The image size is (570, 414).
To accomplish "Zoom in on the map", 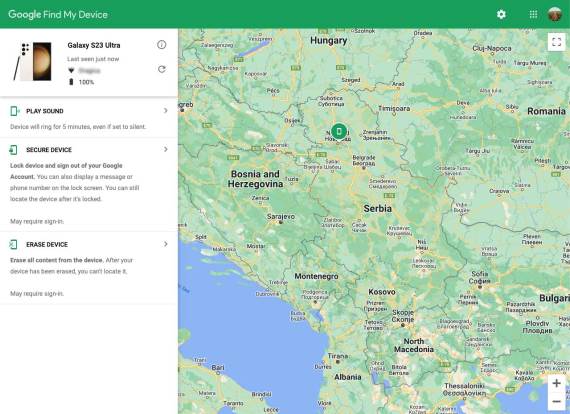I will tap(556, 383).
